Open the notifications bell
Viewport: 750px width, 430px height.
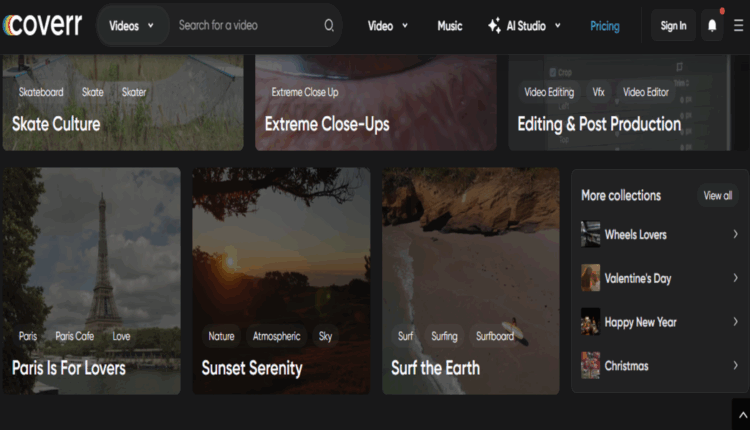712,26
